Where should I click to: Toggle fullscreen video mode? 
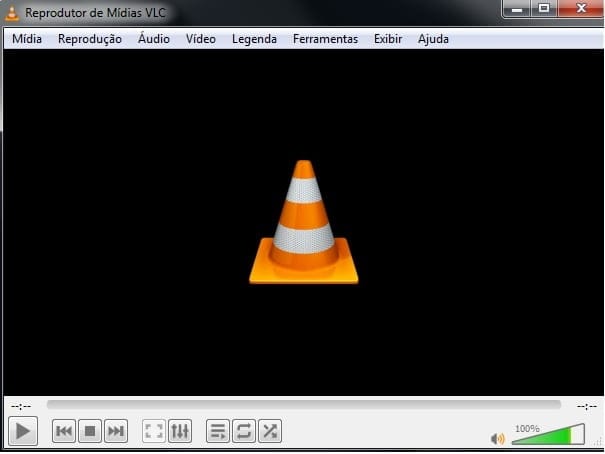(154, 431)
